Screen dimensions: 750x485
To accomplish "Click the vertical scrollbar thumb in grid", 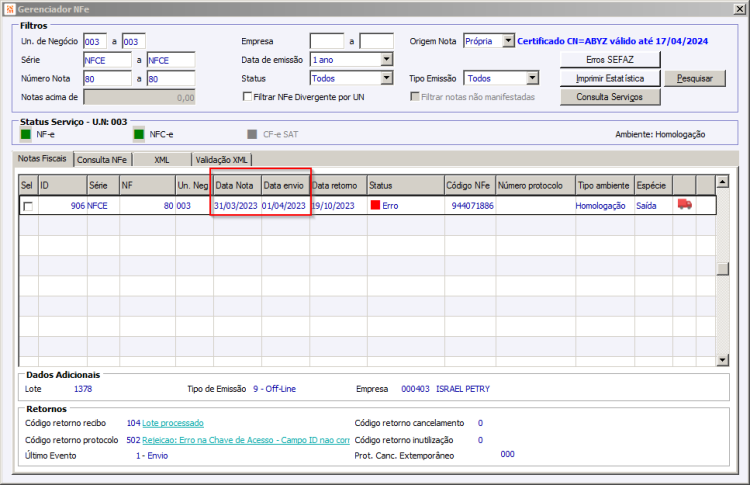I will [722, 269].
